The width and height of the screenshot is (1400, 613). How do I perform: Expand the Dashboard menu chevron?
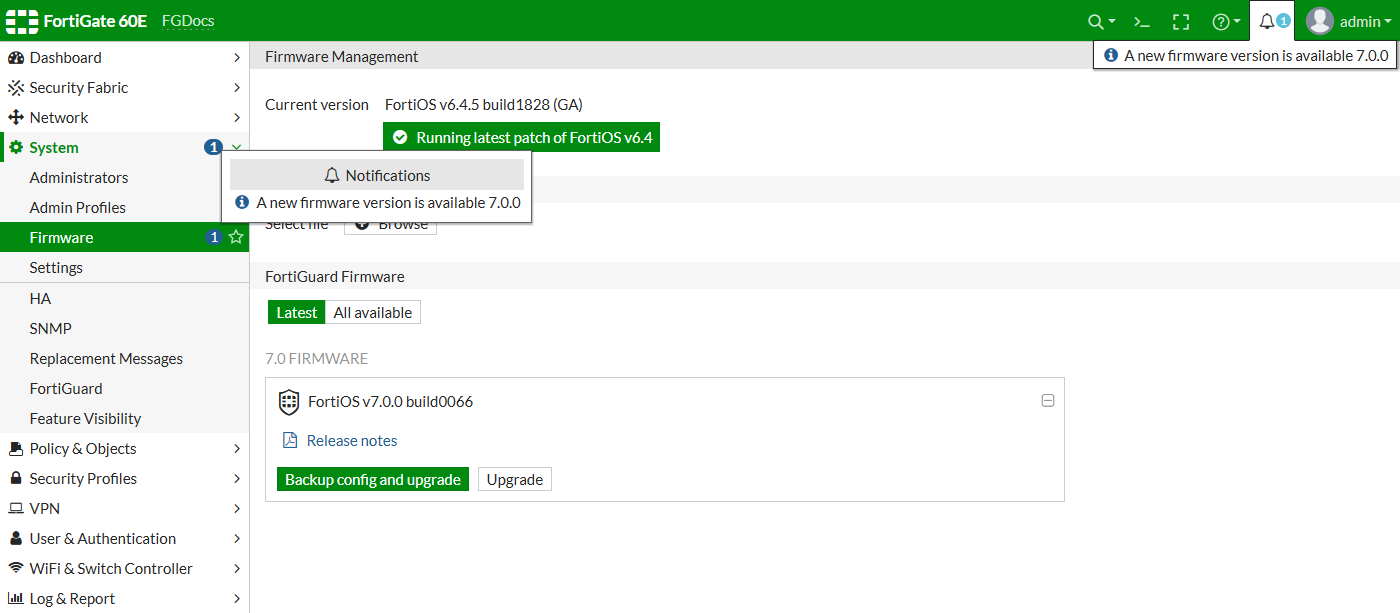pyautogui.click(x=237, y=58)
